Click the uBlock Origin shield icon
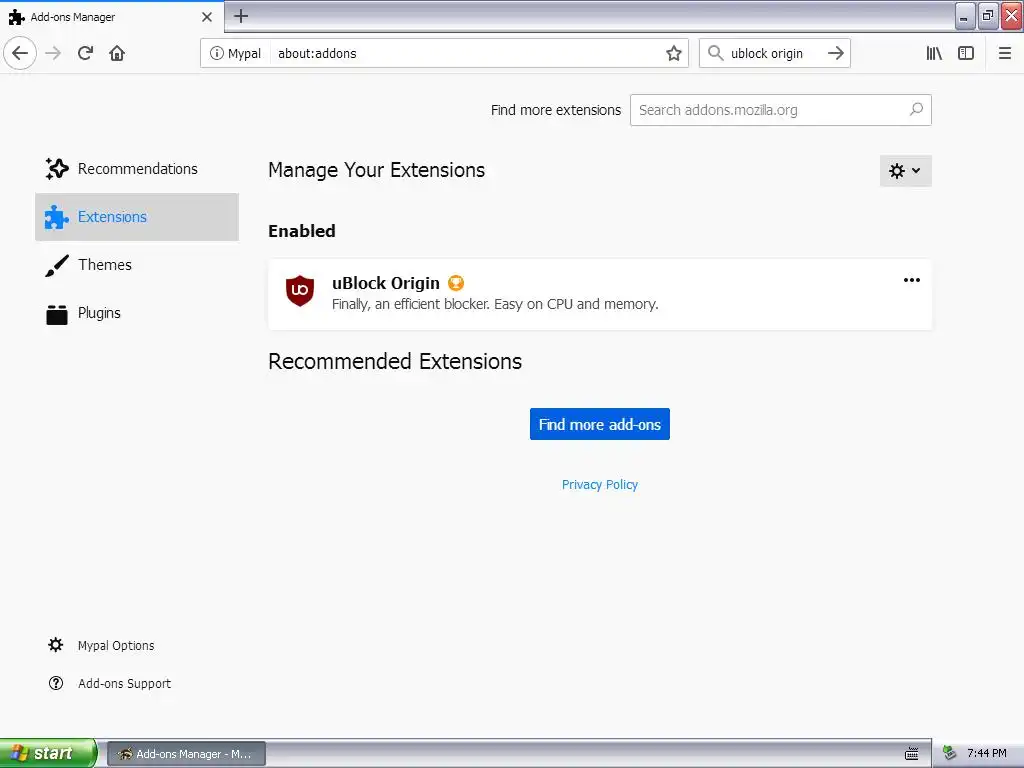1024x768 pixels. pos(300,291)
